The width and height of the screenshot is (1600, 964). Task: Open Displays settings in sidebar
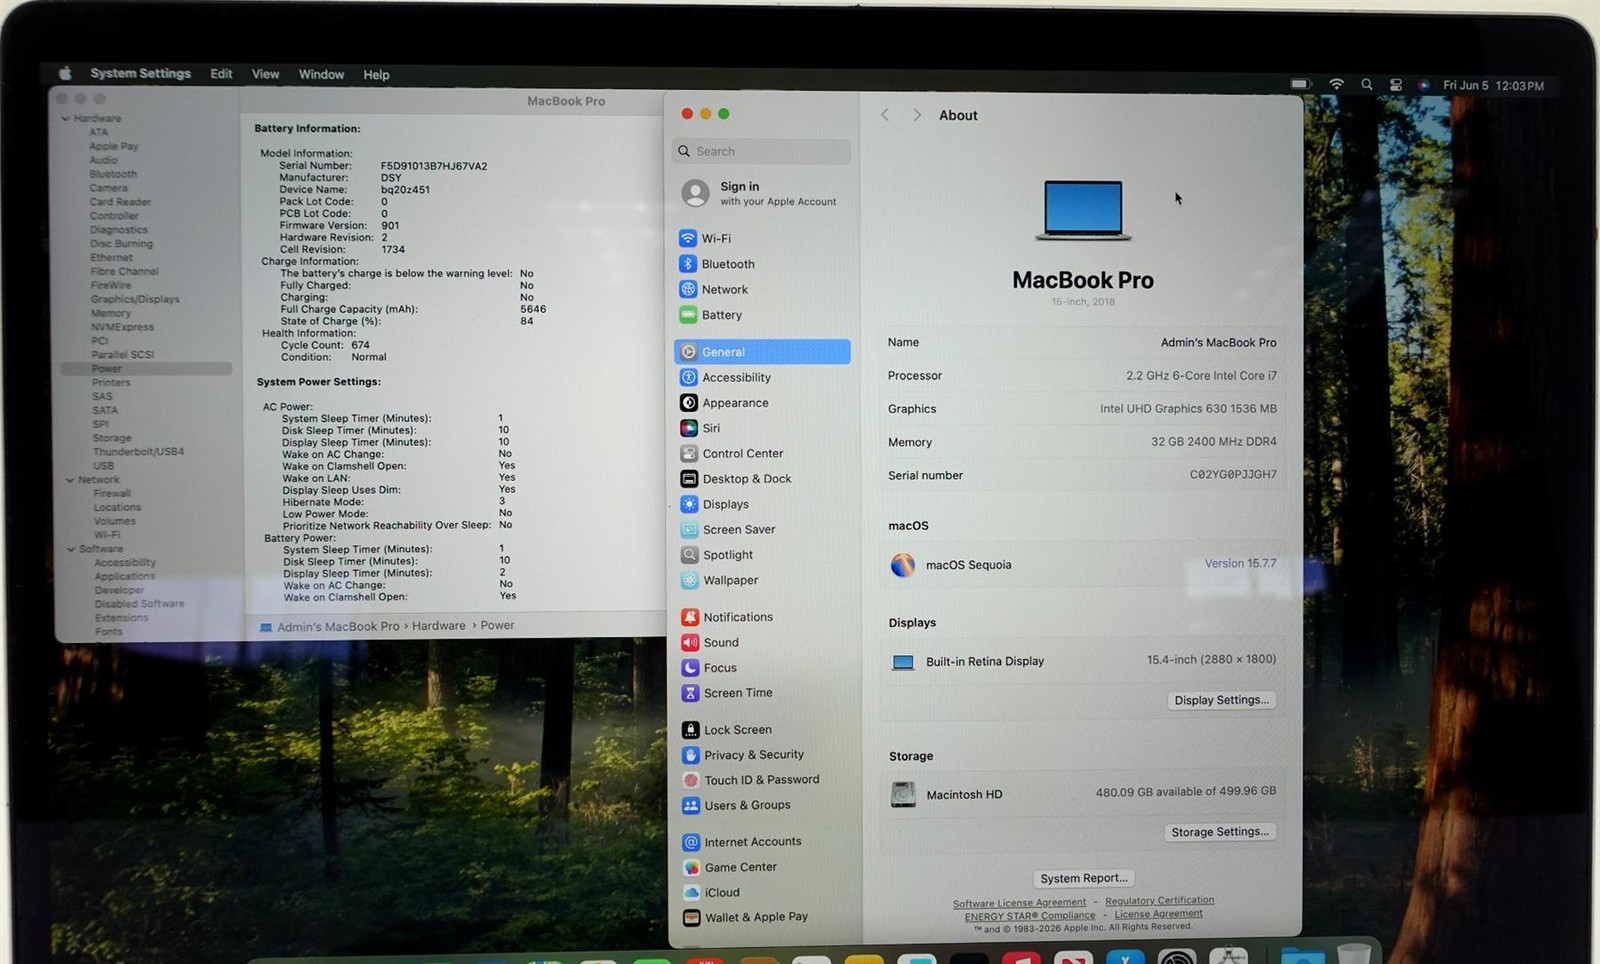(x=762, y=504)
